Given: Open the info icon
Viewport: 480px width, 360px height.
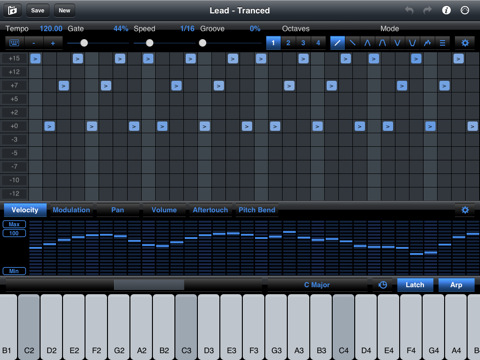Looking at the screenshot, I should tap(446, 10).
